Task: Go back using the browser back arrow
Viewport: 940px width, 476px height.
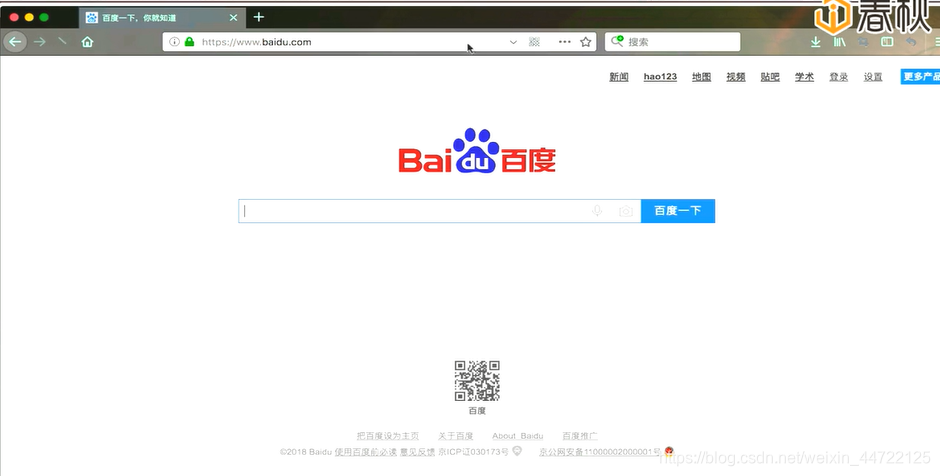Action: 15,42
